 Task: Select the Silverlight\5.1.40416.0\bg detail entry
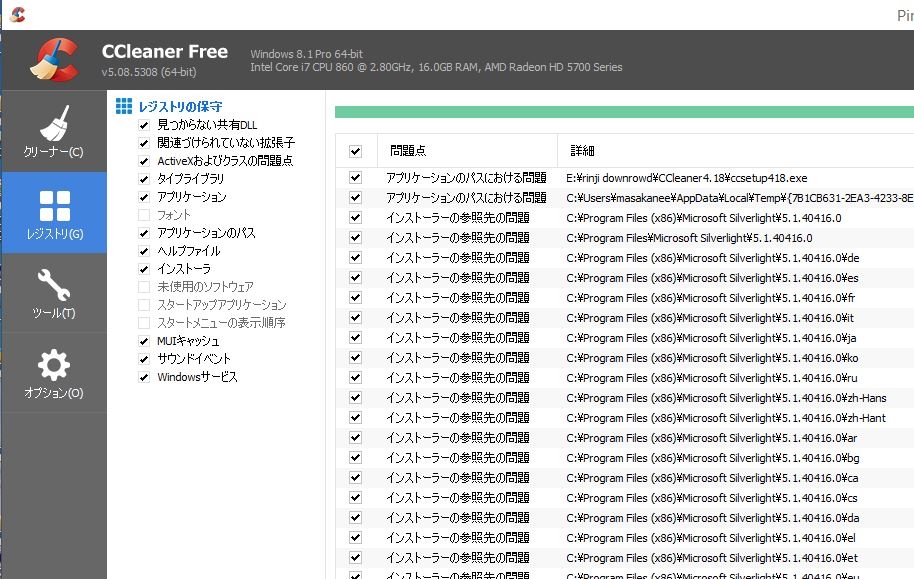pyautogui.click(x=713, y=458)
